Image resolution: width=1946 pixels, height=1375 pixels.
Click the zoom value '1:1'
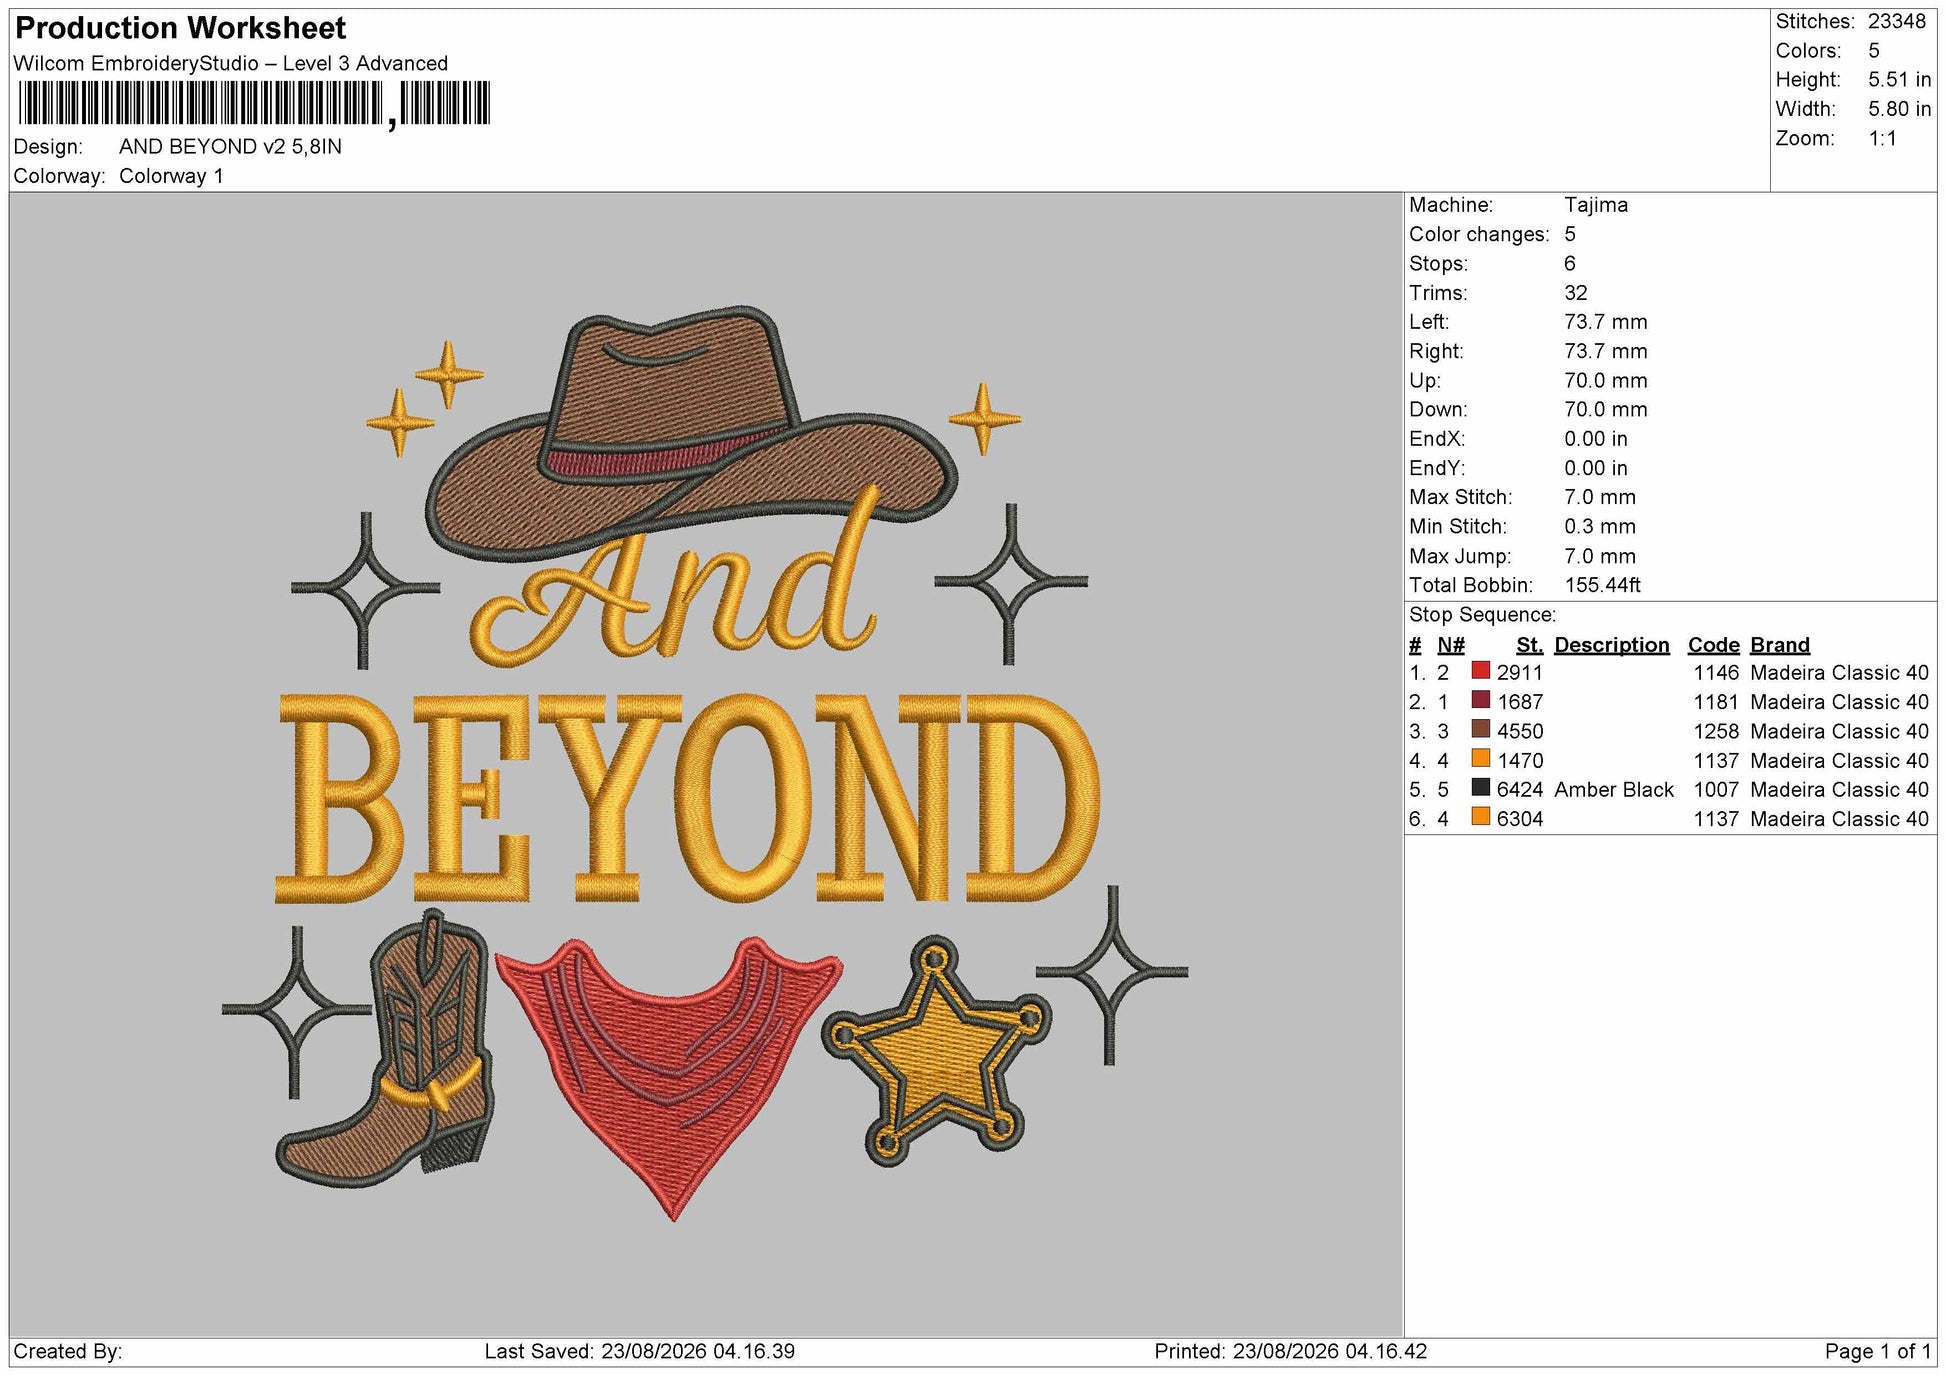click(x=1882, y=138)
